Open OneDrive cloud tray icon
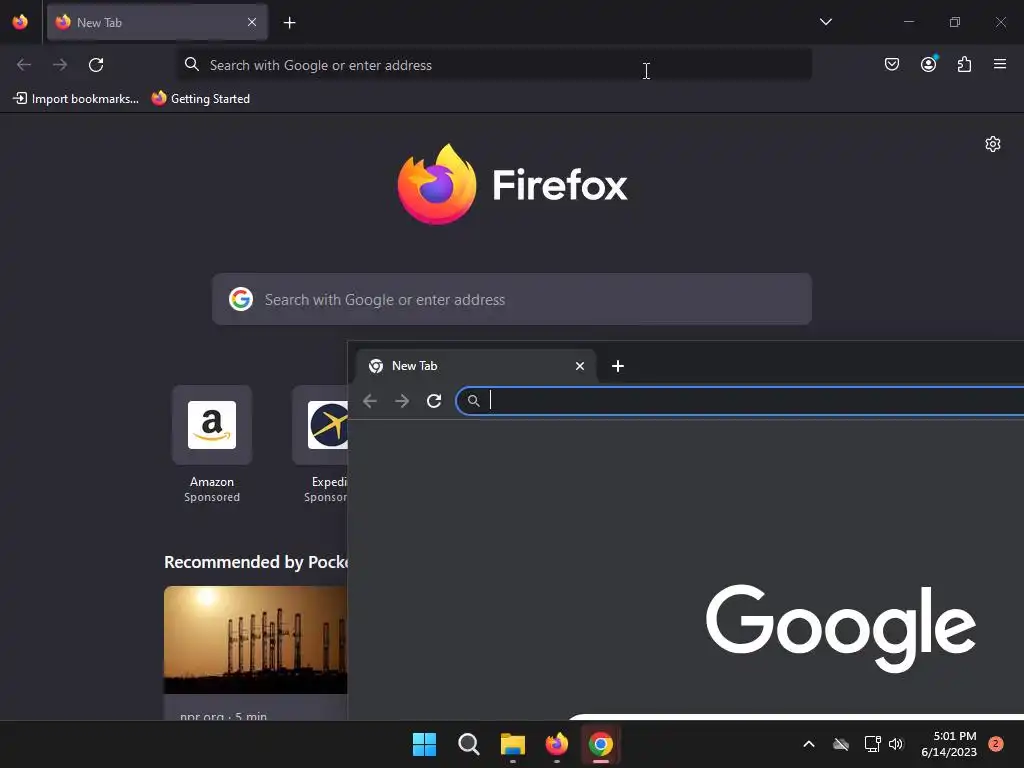Viewport: 1024px width, 768px height. [x=841, y=744]
